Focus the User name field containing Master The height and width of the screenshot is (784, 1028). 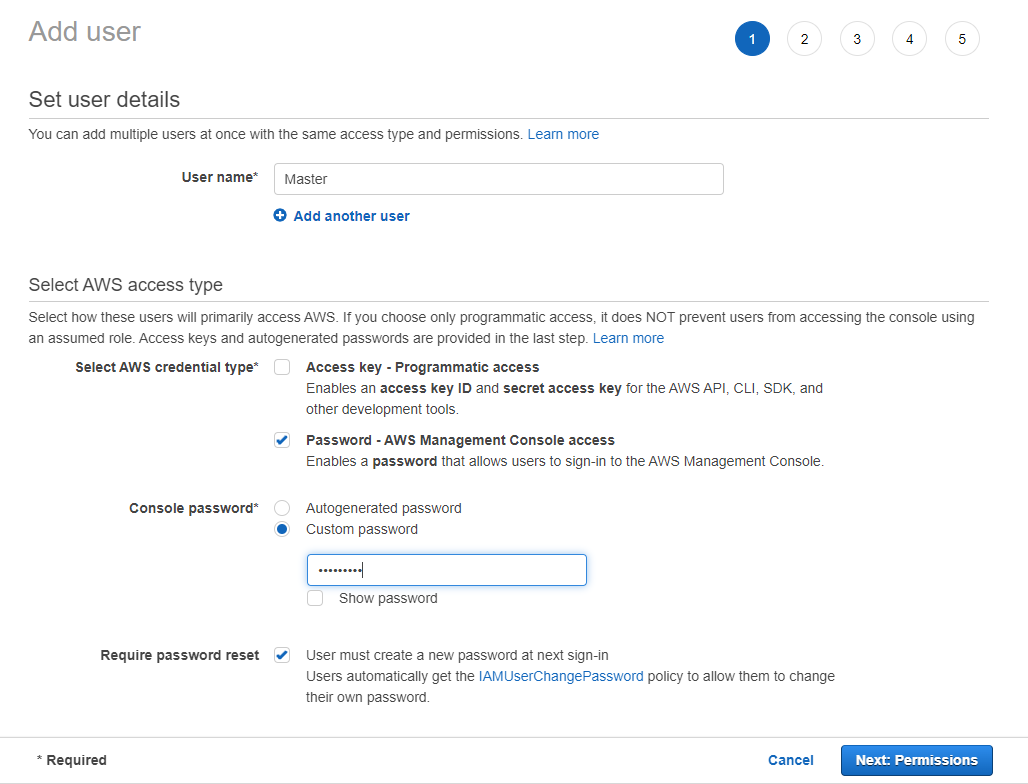pos(498,179)
